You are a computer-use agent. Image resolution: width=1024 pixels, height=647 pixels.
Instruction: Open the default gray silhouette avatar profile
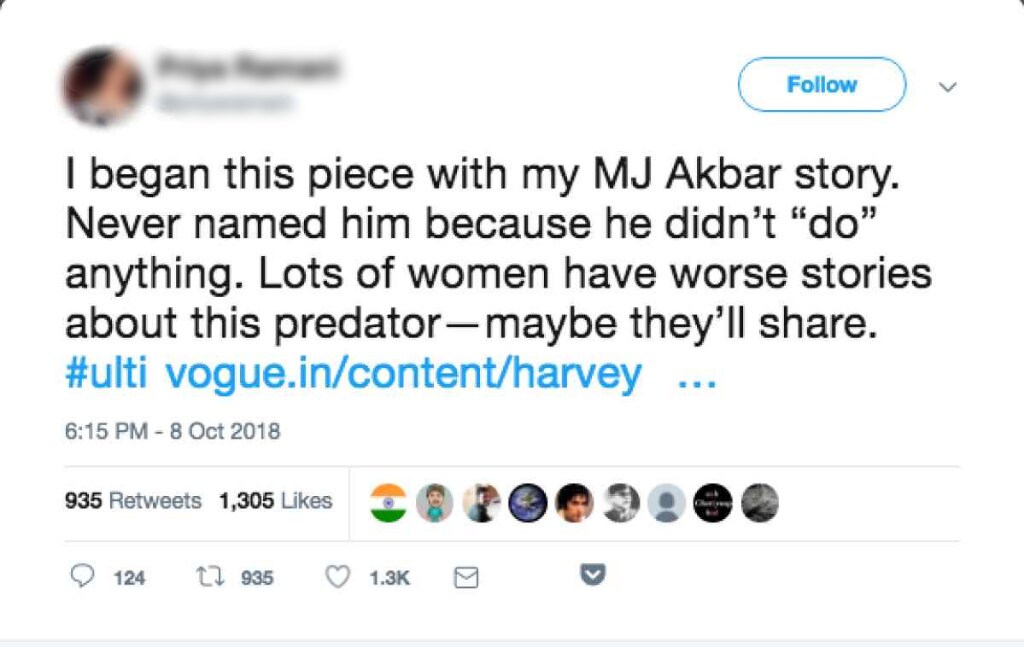pyautogui.click(x=666, y=502)
